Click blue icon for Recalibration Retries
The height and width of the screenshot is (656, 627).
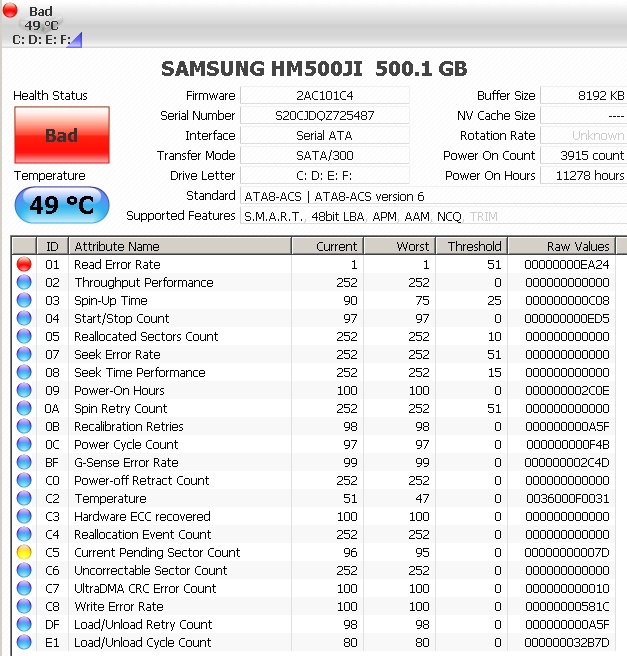[24, 426]
